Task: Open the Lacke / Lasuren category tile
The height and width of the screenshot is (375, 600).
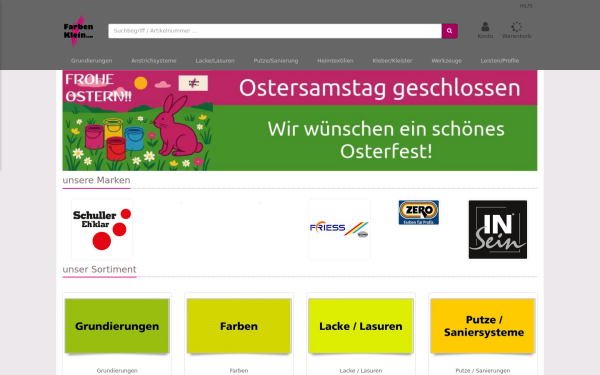Action: pos(361,326)
